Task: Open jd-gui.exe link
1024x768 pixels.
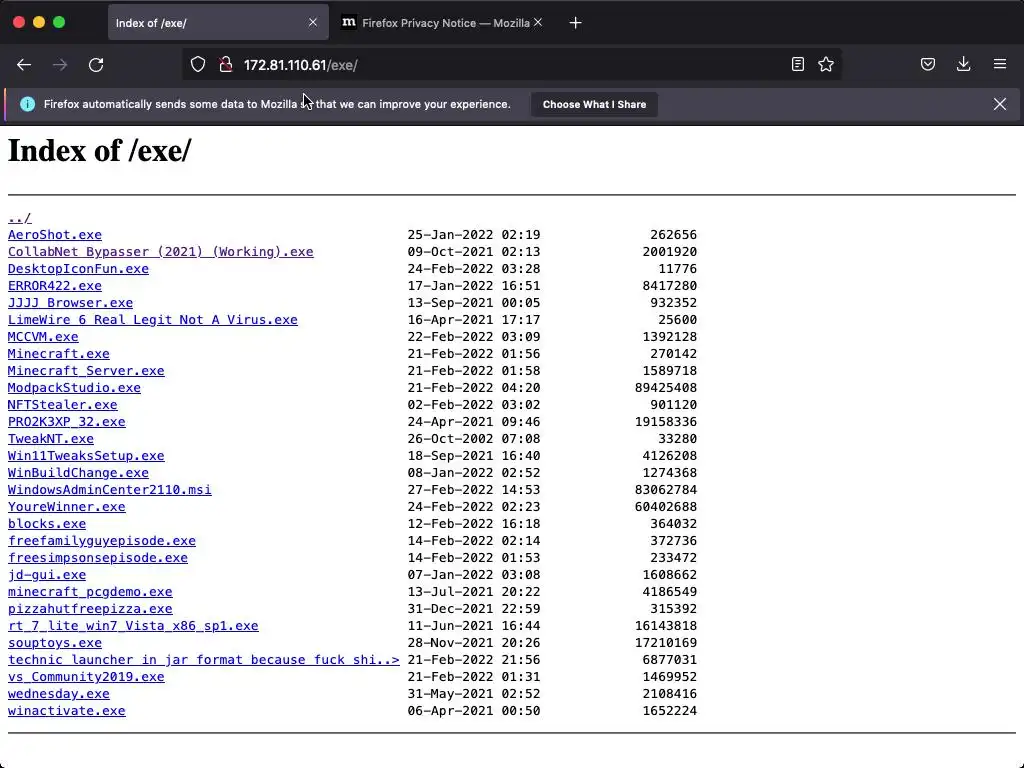Action: point(47,574)
